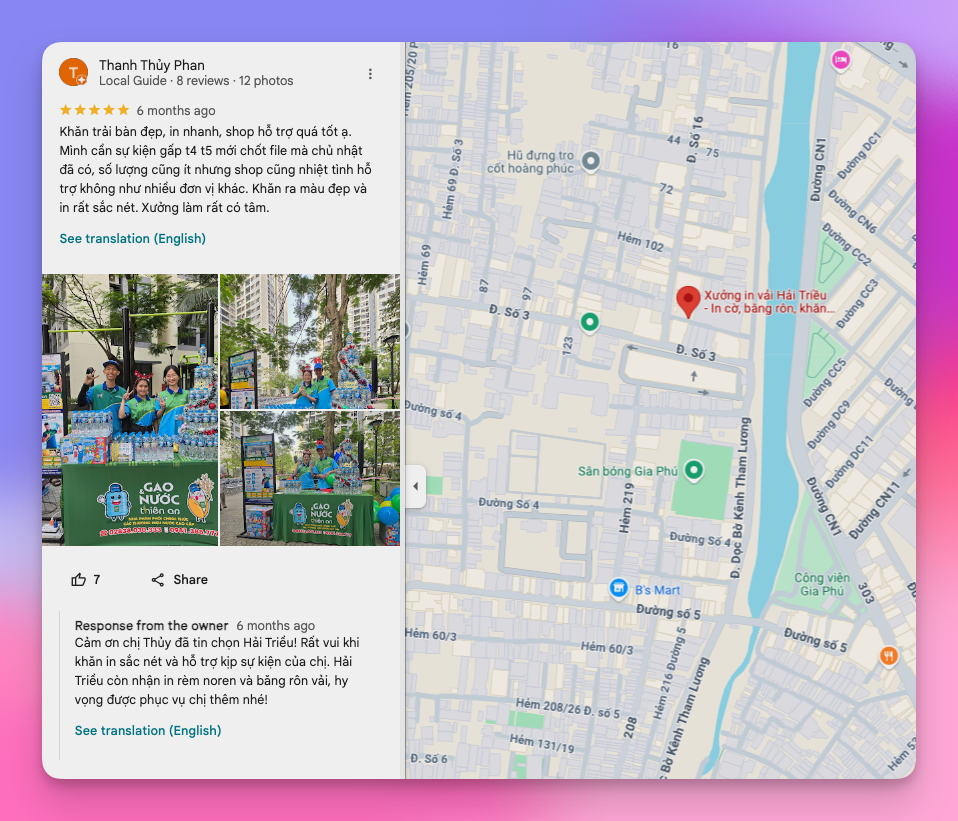Click the reviewer name Thanh Thủy Phan
Screen dimensions: 958x821
(152, 65)
